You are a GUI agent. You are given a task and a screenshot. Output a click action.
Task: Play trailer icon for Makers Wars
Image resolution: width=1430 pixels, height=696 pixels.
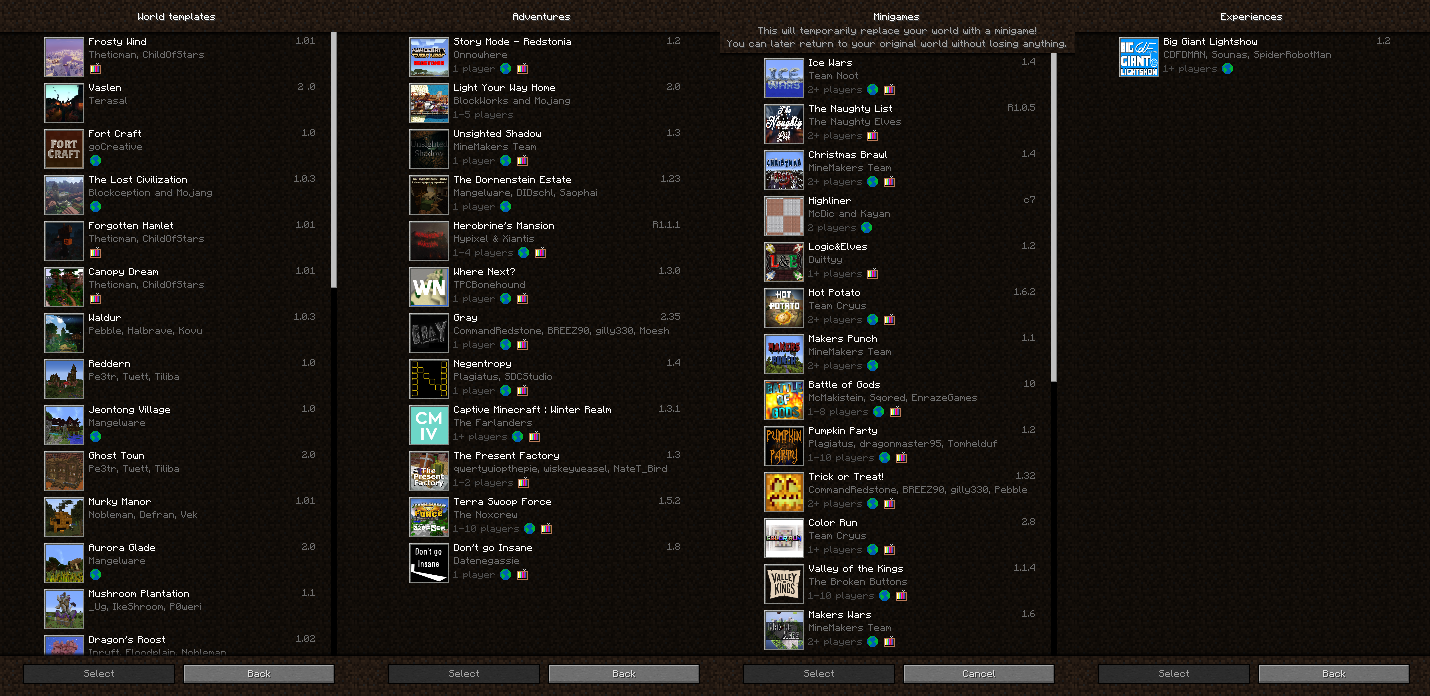click(889, 642)
